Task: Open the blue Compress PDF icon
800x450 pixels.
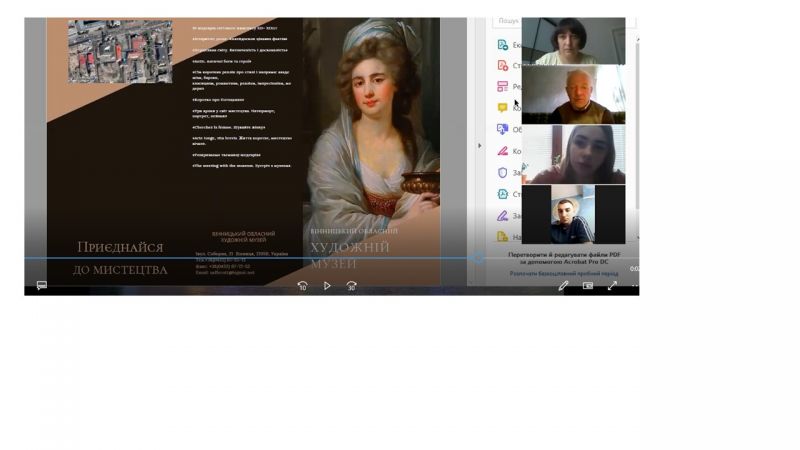Action: point(503,194)
